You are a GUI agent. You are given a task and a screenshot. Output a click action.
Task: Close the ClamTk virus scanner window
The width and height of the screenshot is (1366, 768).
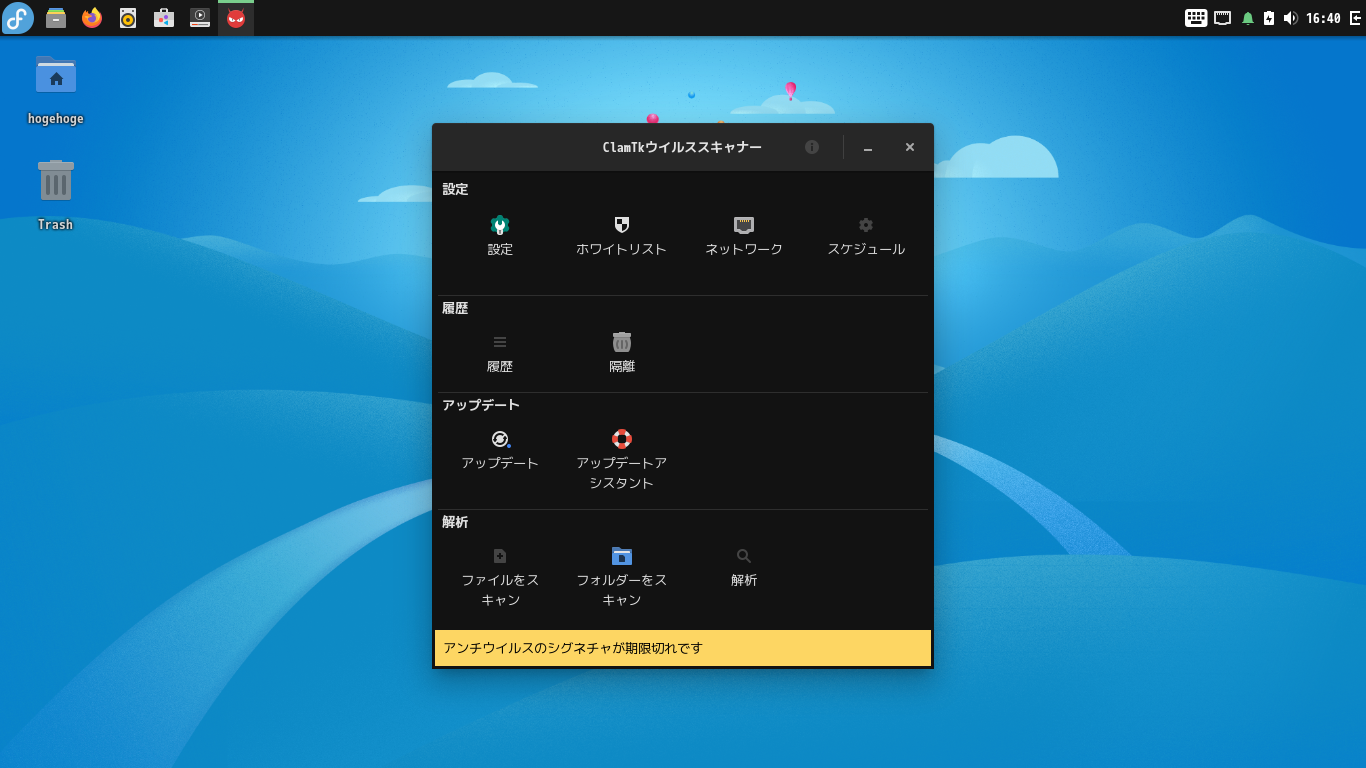point(910,147)
